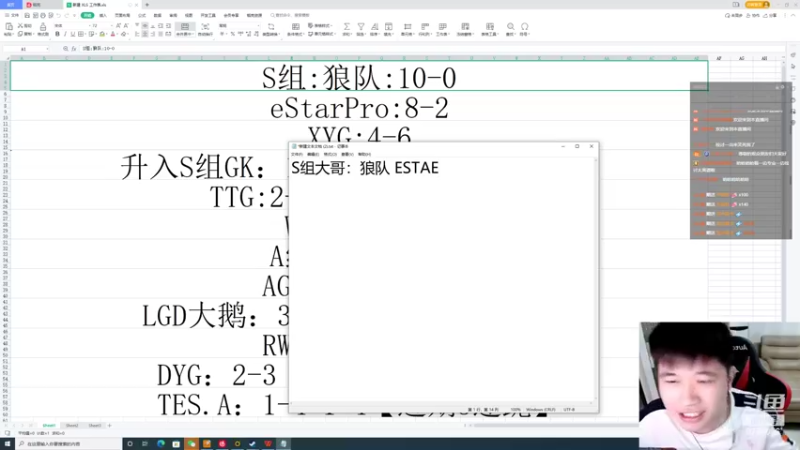800x450 pixels.
Task: Open the table style dropdown
Action: [320, 25]
